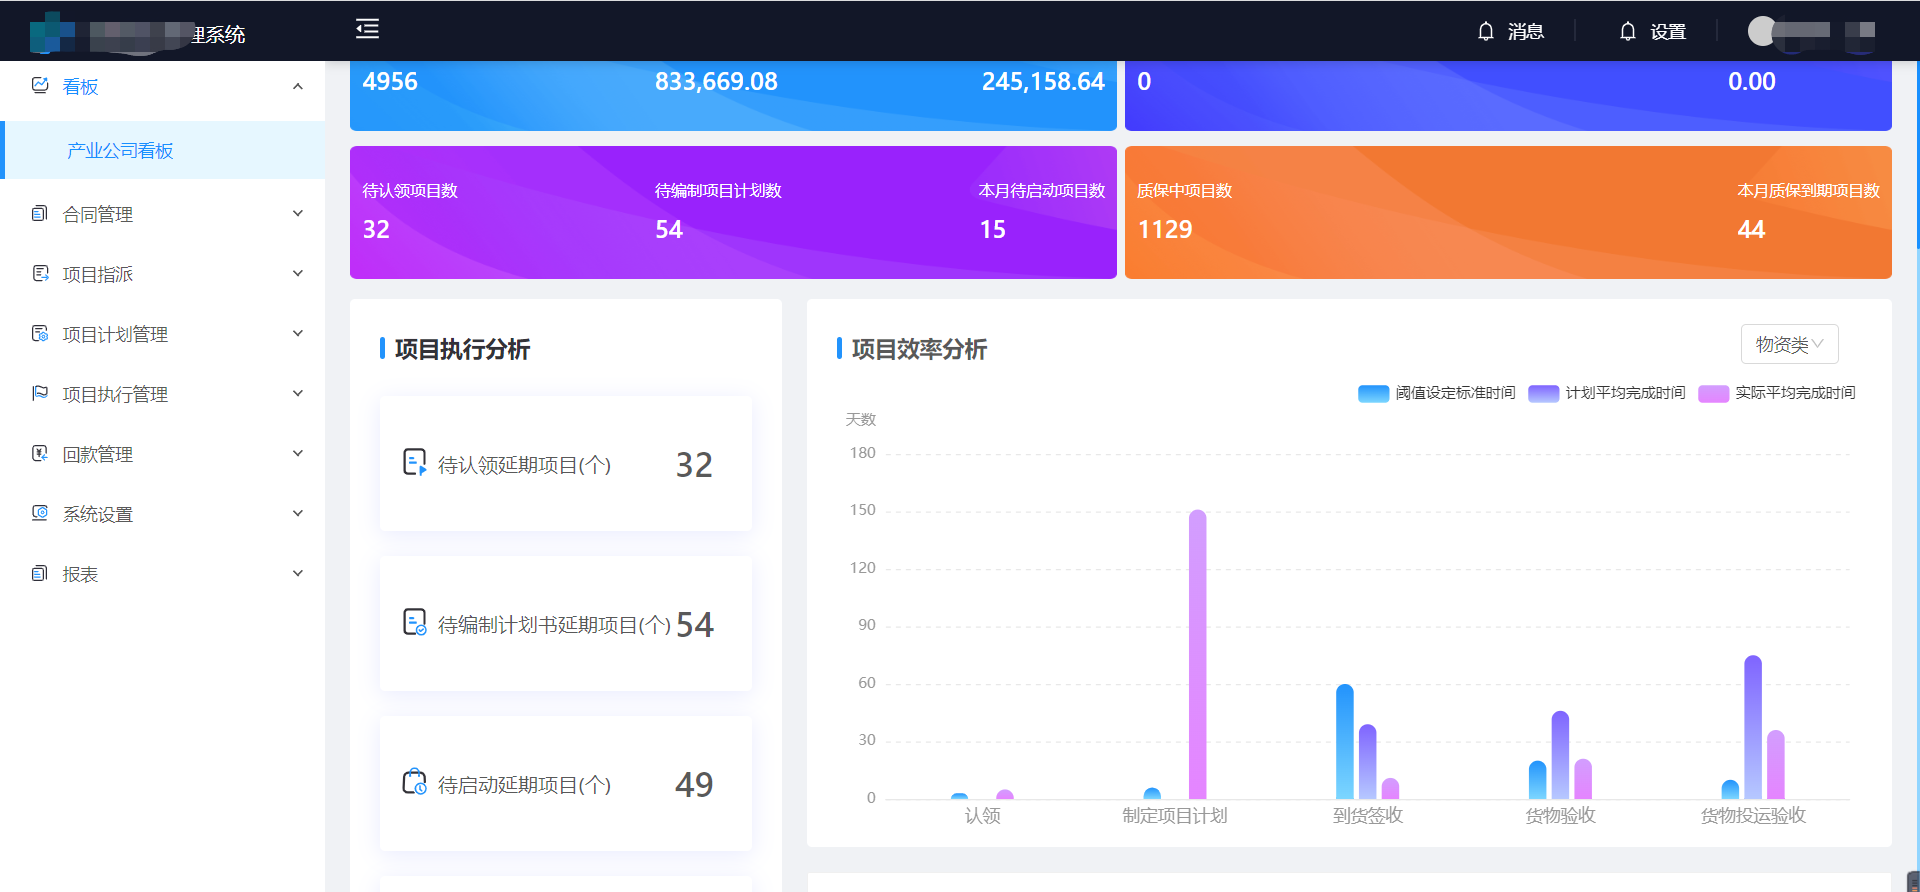Click the 系统设置 sidebar icon
The width and height of the screenshot is (1920, 892).
[40, 513]
